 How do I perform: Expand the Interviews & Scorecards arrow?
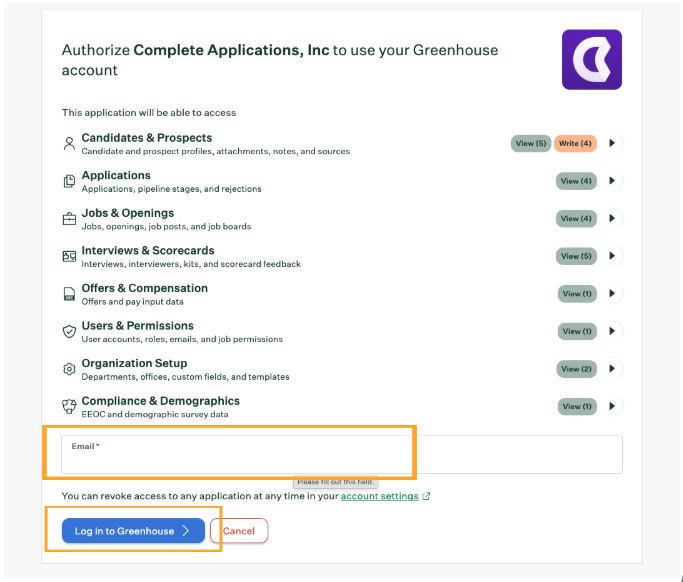click(x=612, y=256)
